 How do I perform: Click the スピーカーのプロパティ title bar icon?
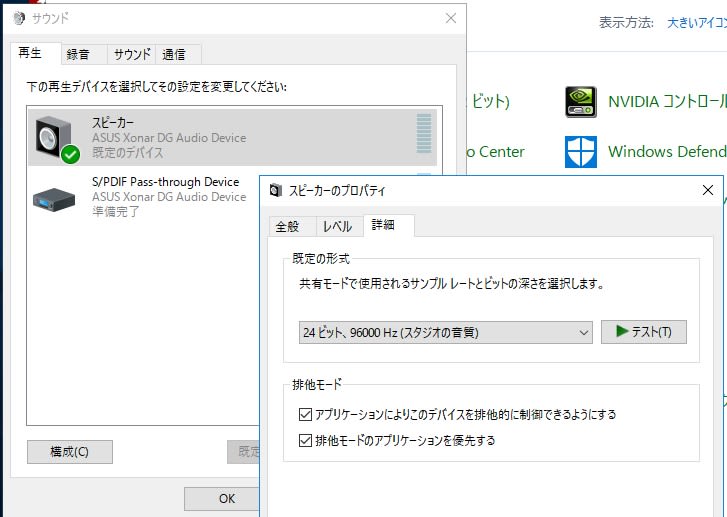click(276, 190)
